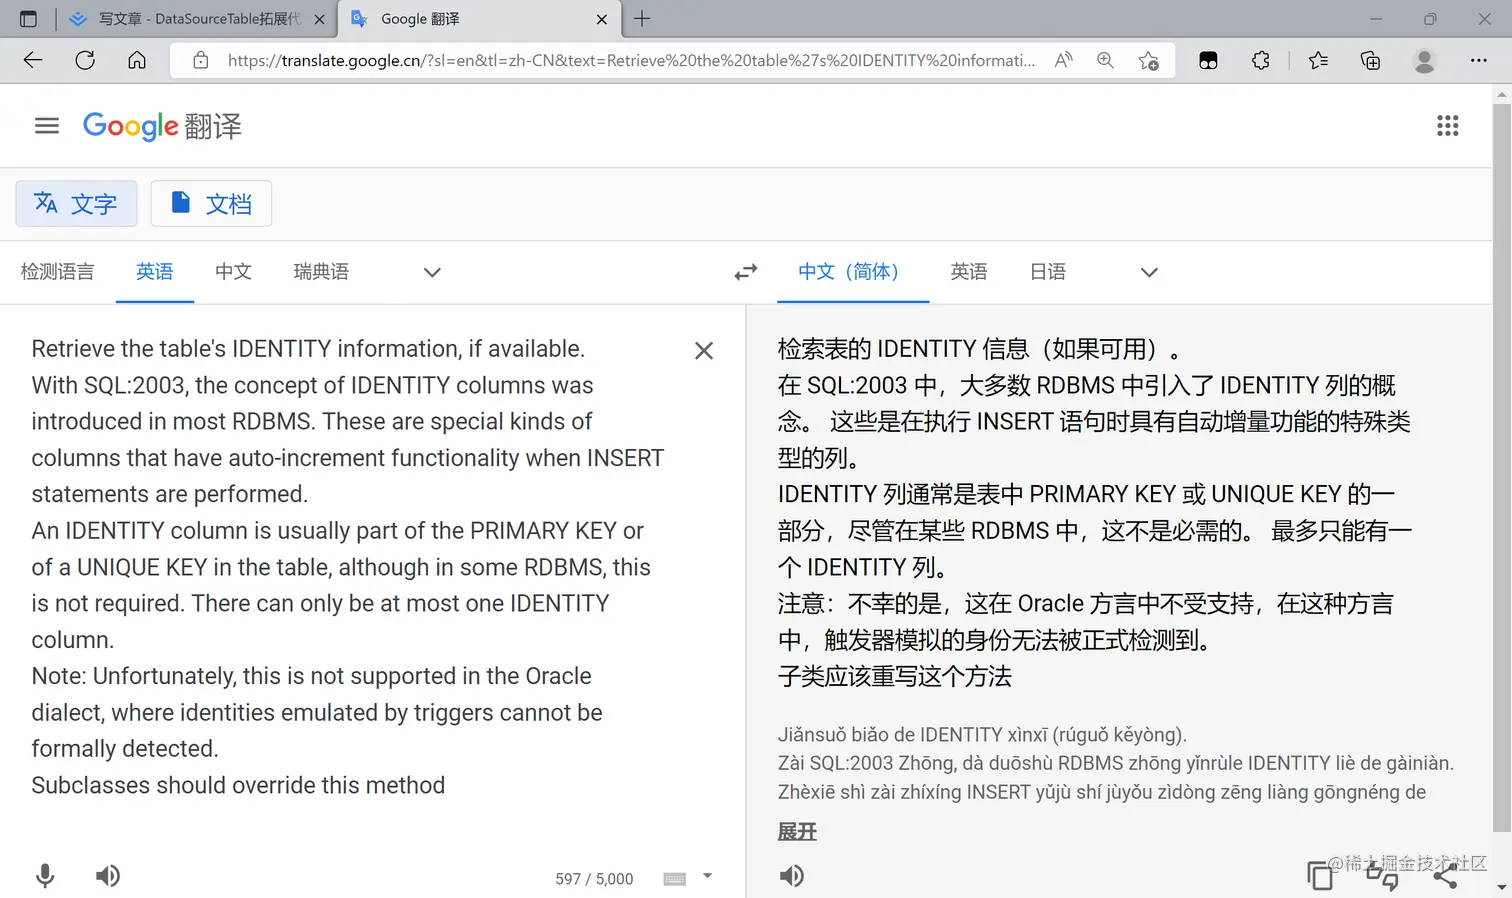The image size is (1512, 898).
Task: Listen to the source text audio
Action: (108, 876)
